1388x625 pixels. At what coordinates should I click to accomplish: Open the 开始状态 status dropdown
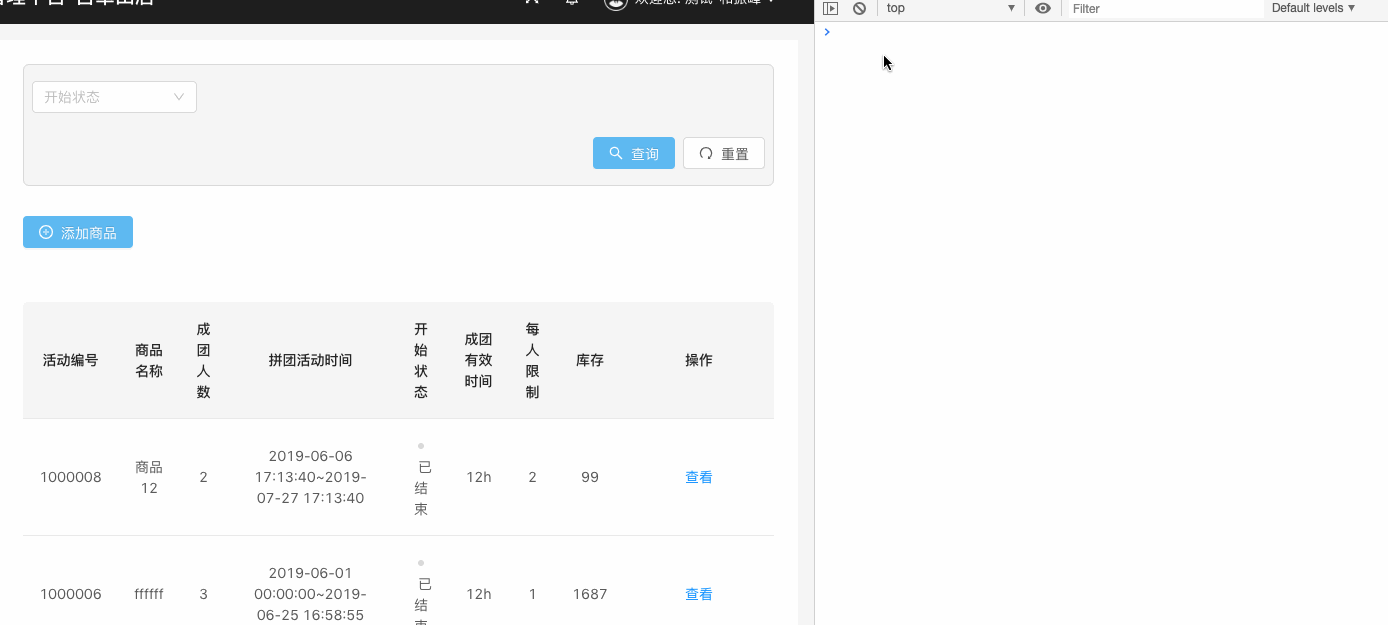click(x=114, y=97)
